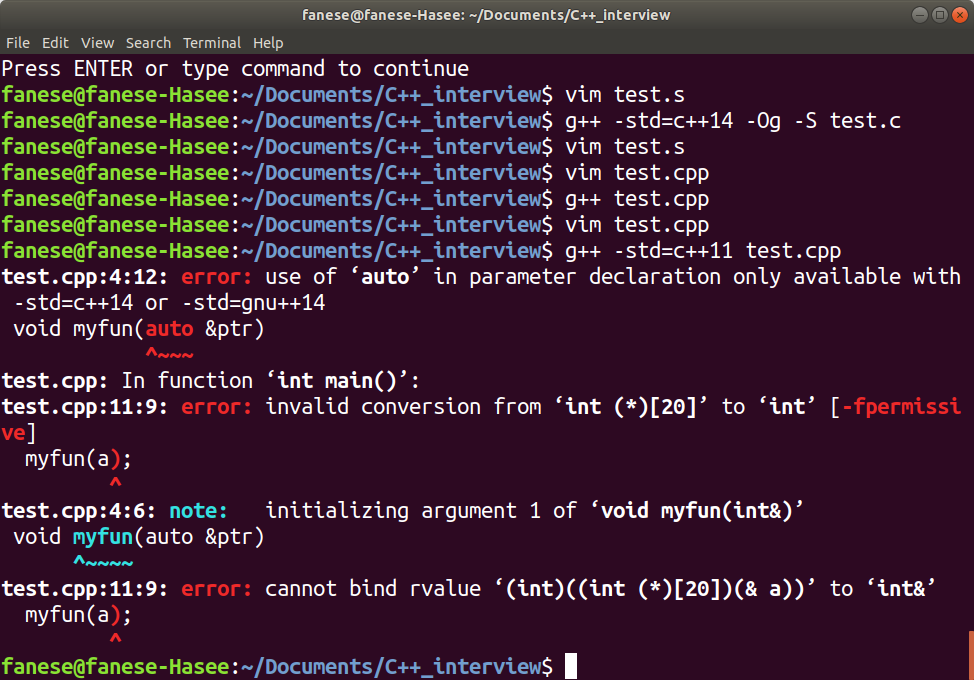The width and height of the screenshot is (974, 680).
Task: Click 'test.cpp:4:12:' error location
Action: (x=84, y=276)
